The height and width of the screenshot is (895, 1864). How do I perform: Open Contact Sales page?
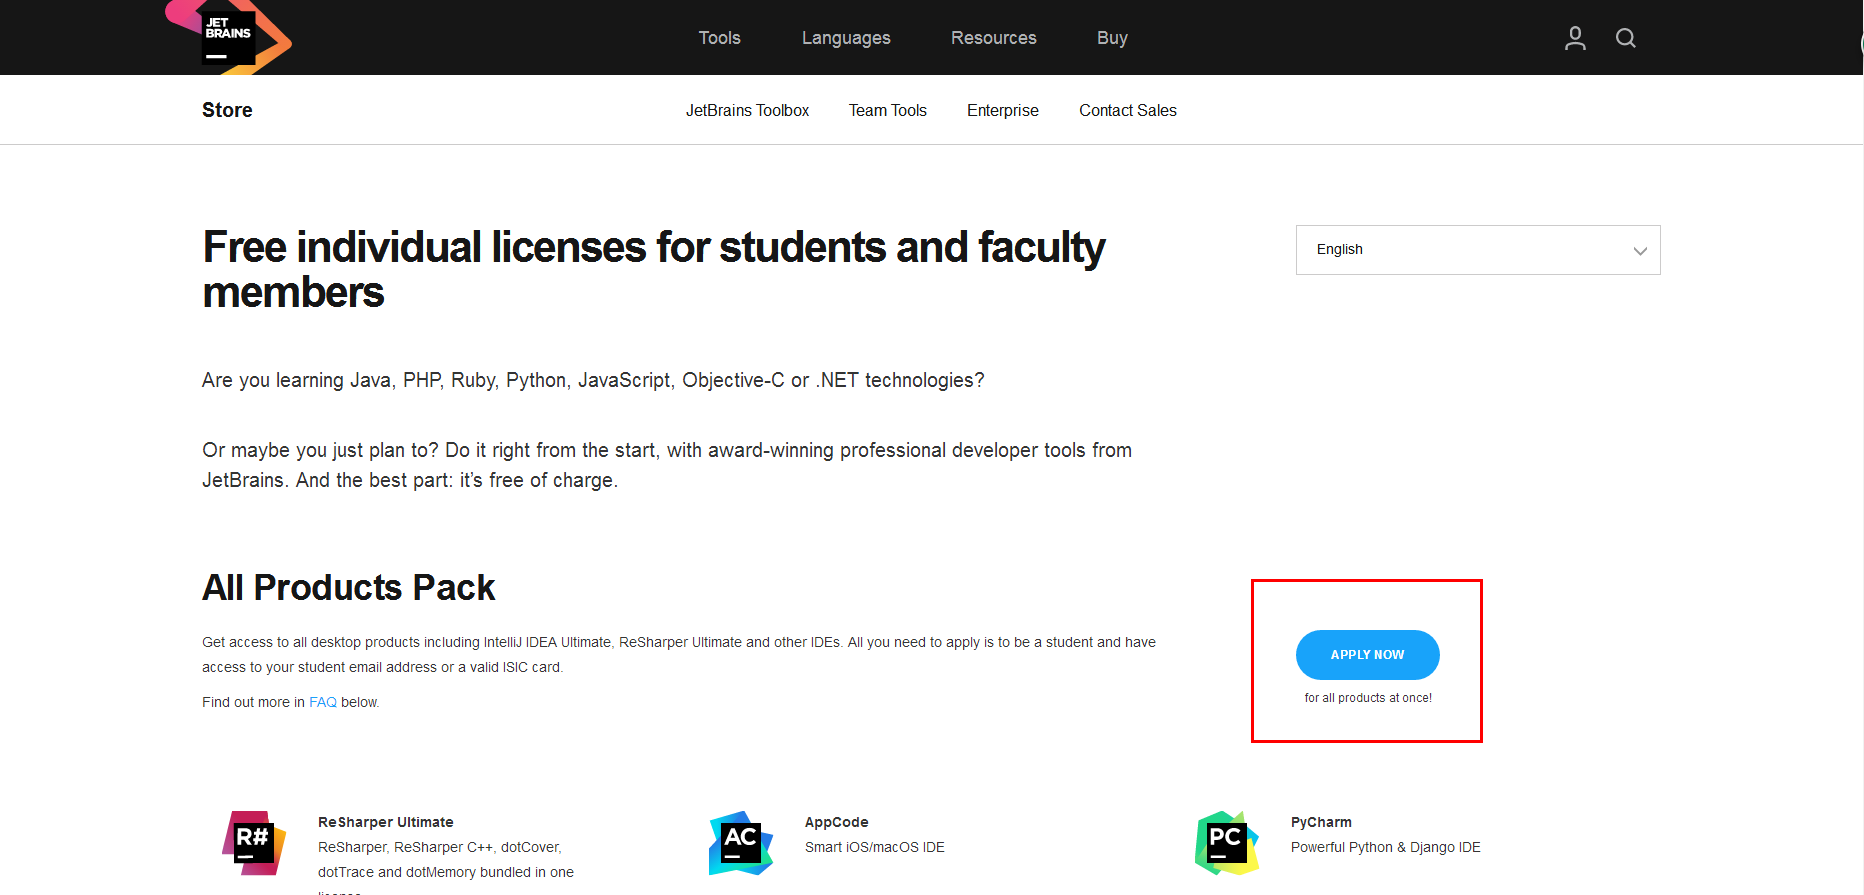(1128, 110)
